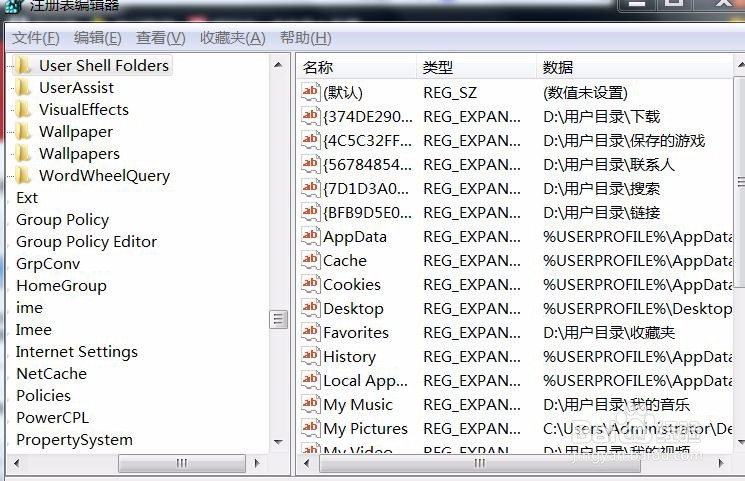Click the tree pane vertical scroll thumb
Viewport: 745px width, 481px height.
(x=278, y=319)
